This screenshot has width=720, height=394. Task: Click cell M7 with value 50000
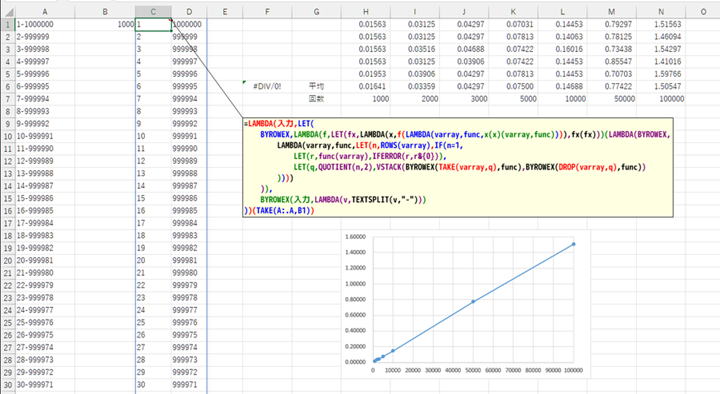[612, 99]
